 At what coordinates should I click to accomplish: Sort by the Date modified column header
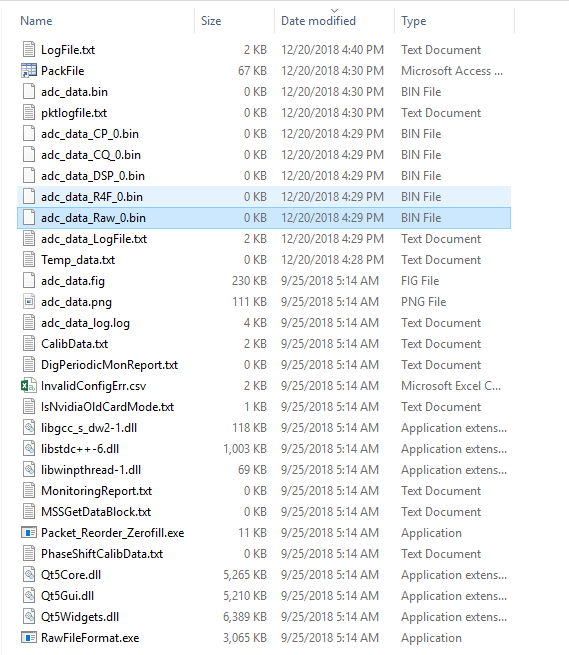pos(318,20)
